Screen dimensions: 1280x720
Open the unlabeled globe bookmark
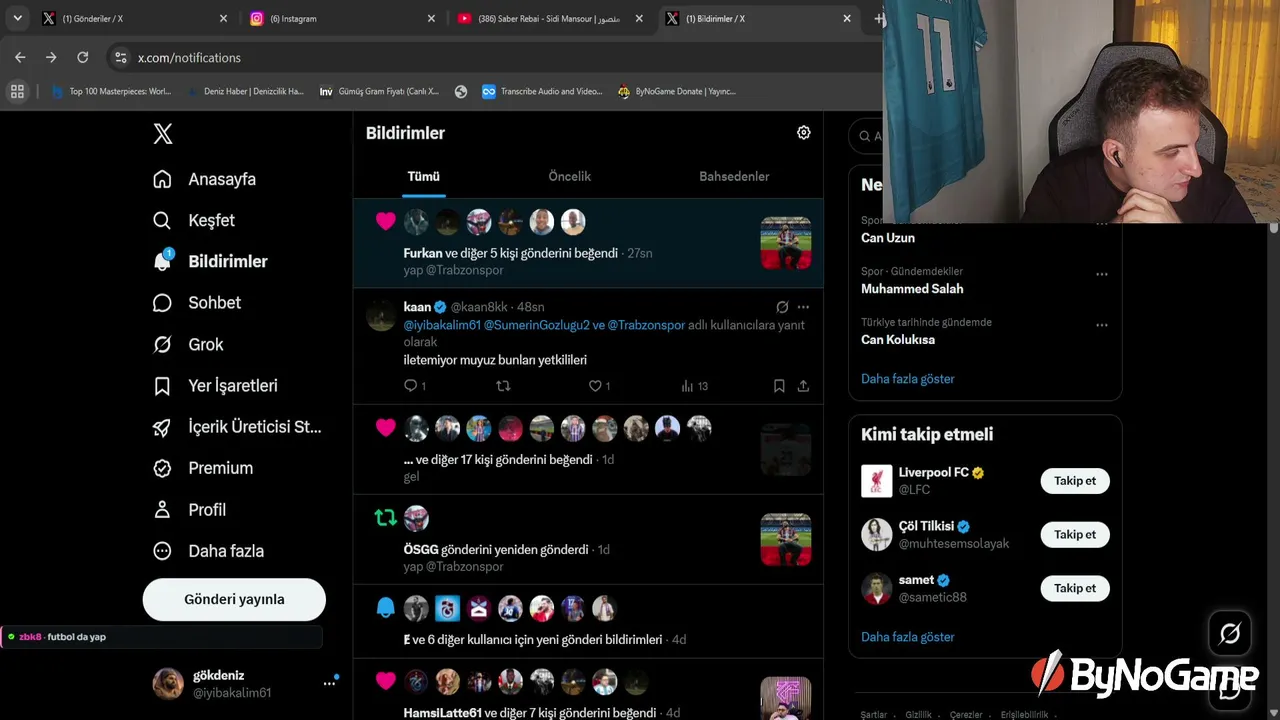pos(461,91)
